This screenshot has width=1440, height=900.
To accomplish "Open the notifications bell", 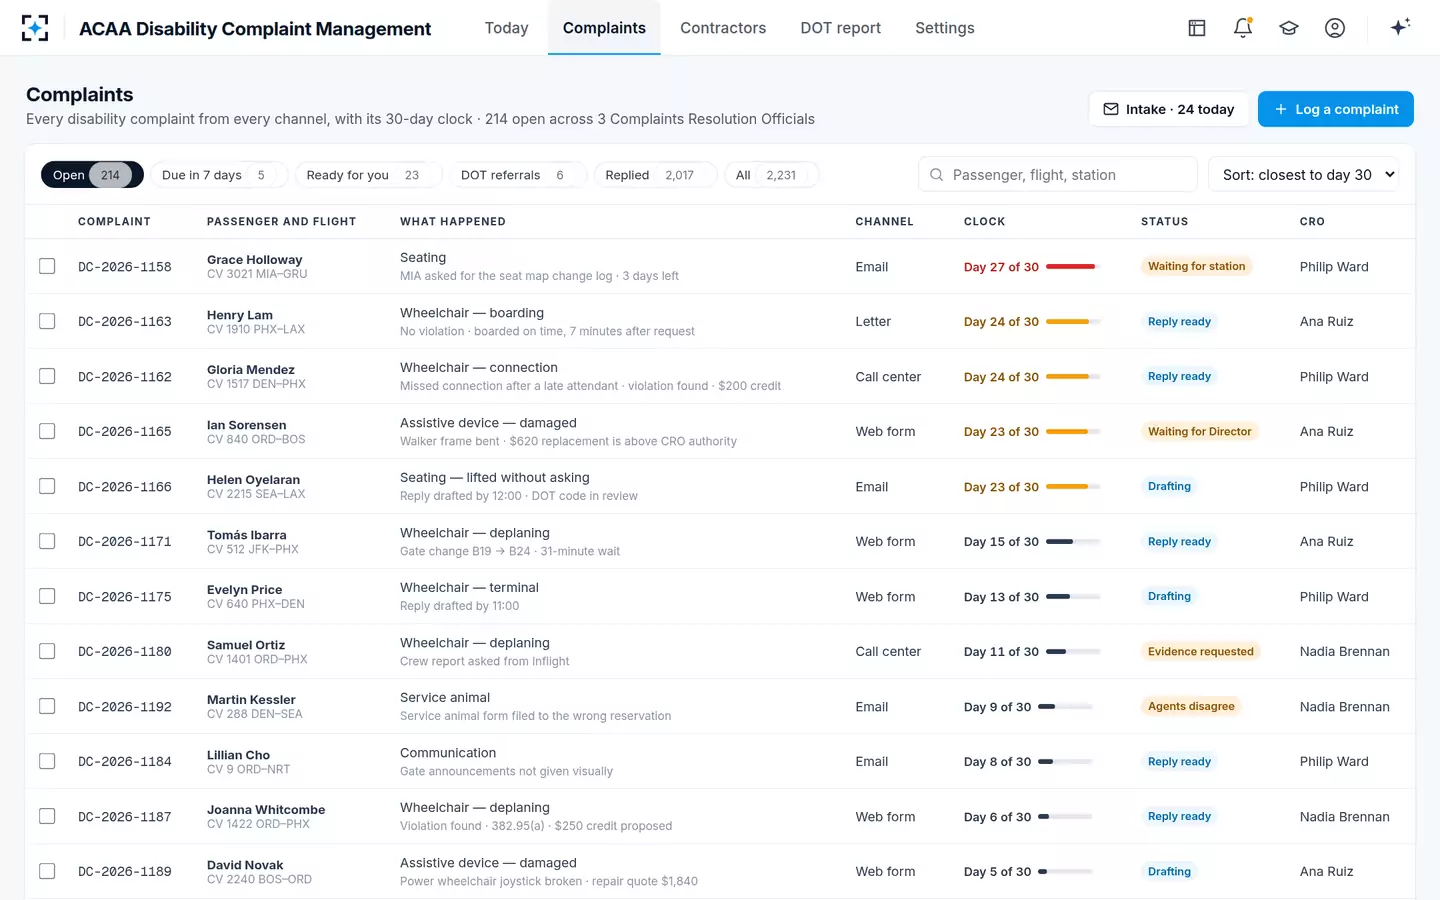I will click(1243, 28).
